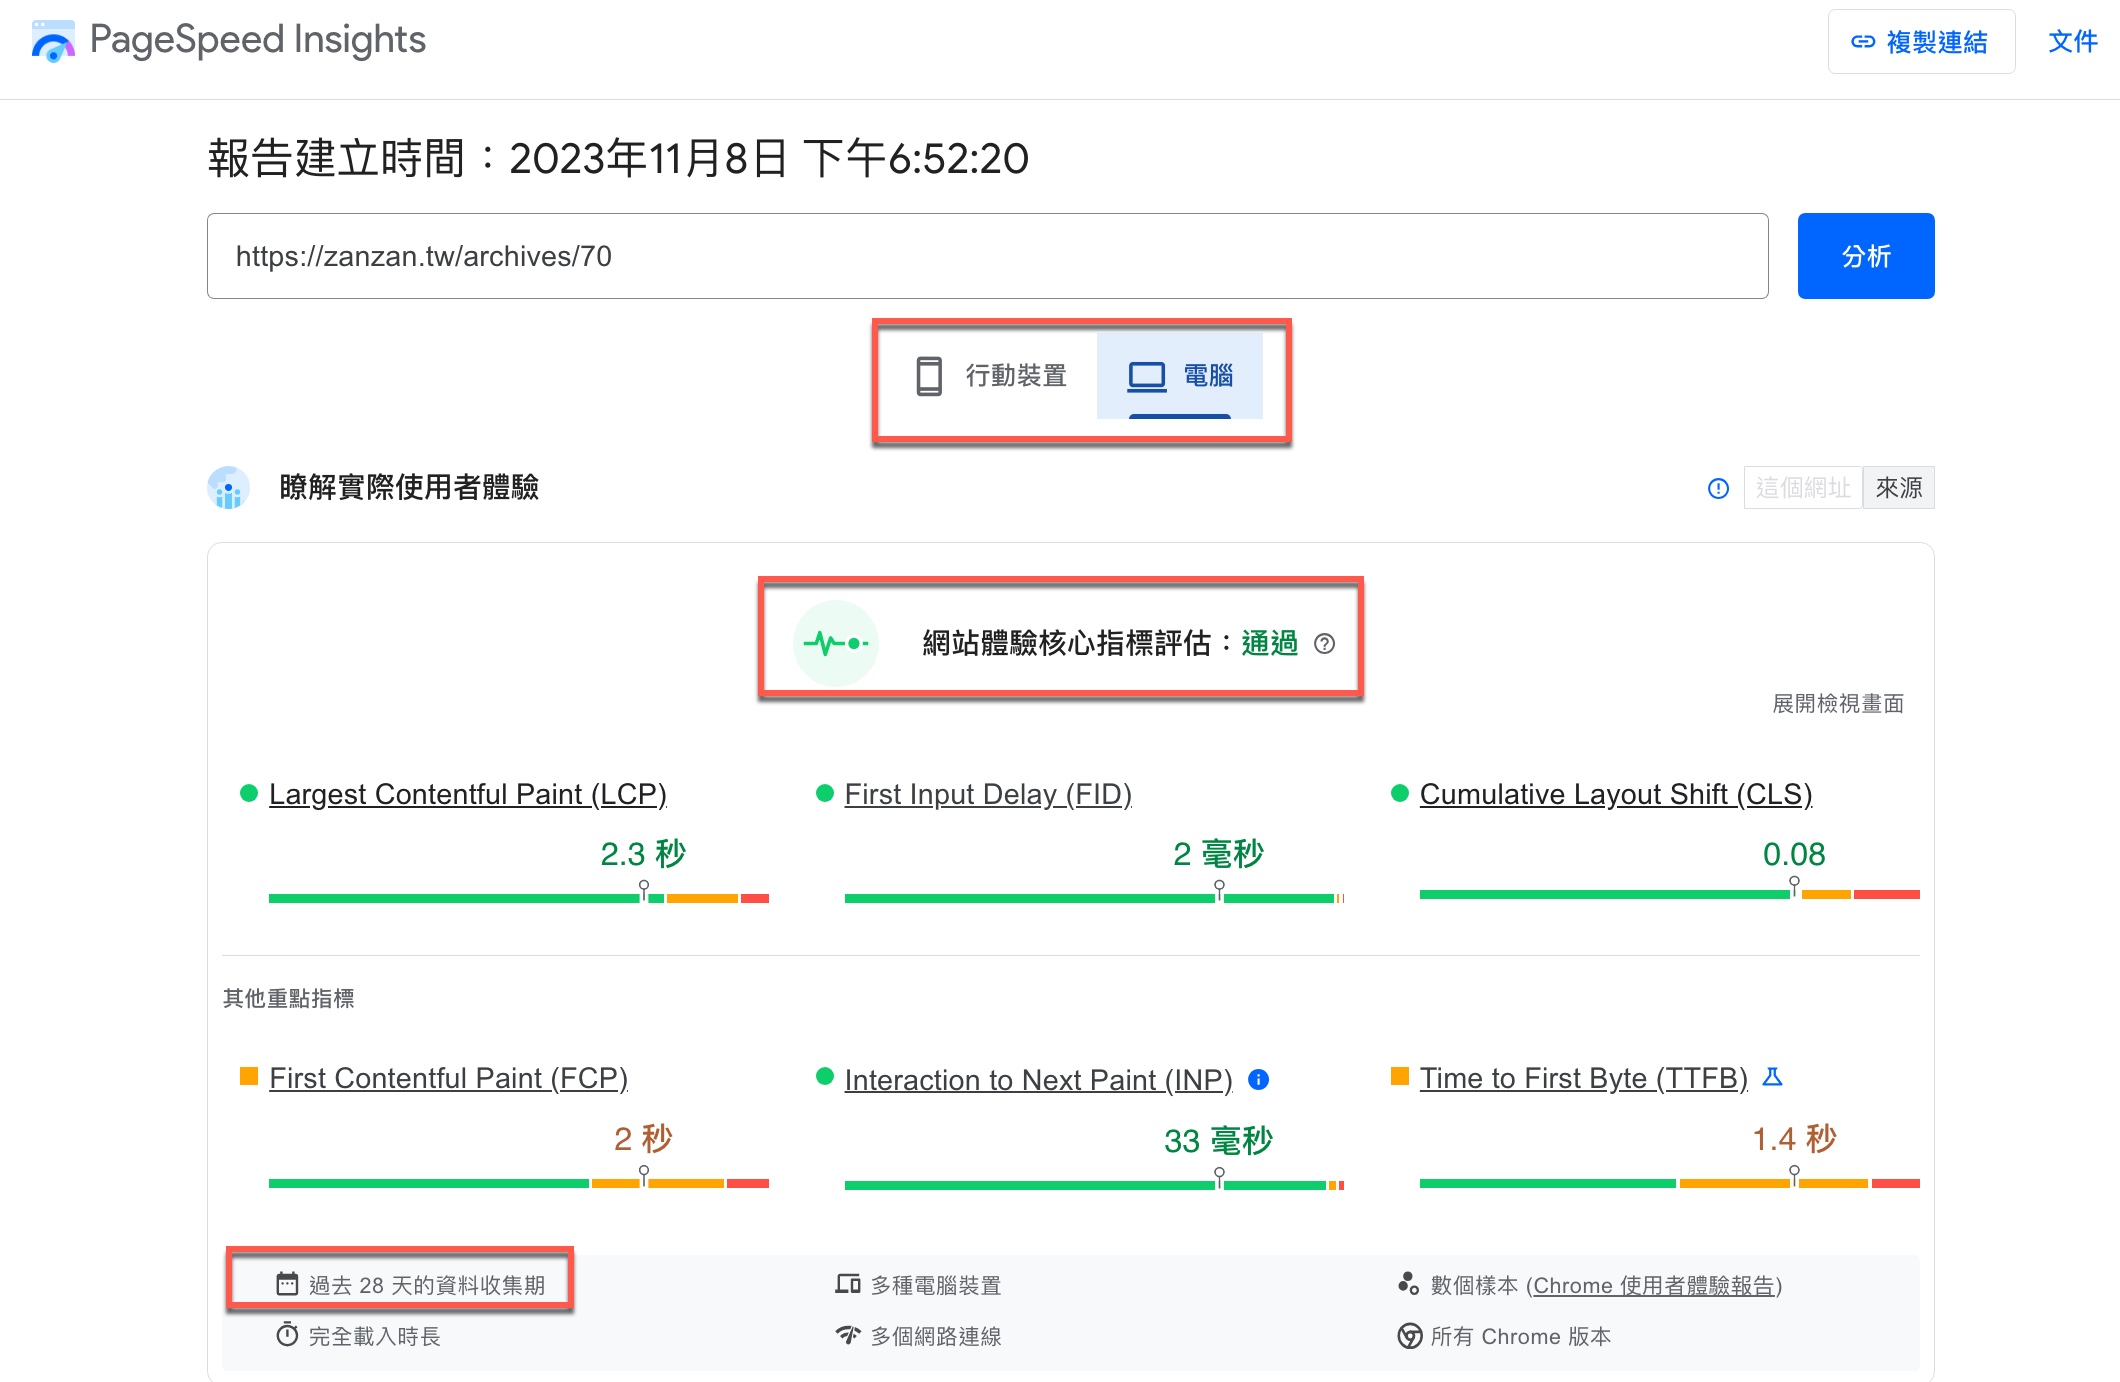Click the CLS distribution bar
Screen dimensions: 2120x1382
[1669, 894]
